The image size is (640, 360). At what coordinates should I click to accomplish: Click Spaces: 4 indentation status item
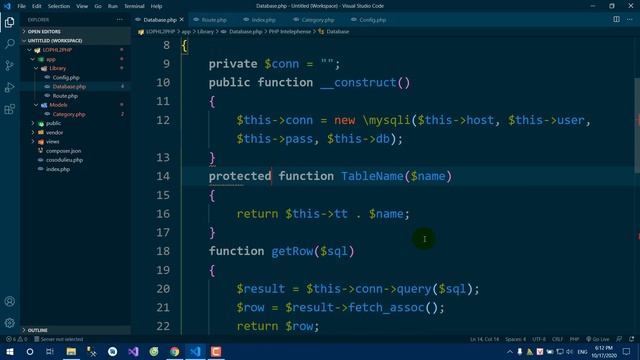pyautogui.click(x=515, y=339)
